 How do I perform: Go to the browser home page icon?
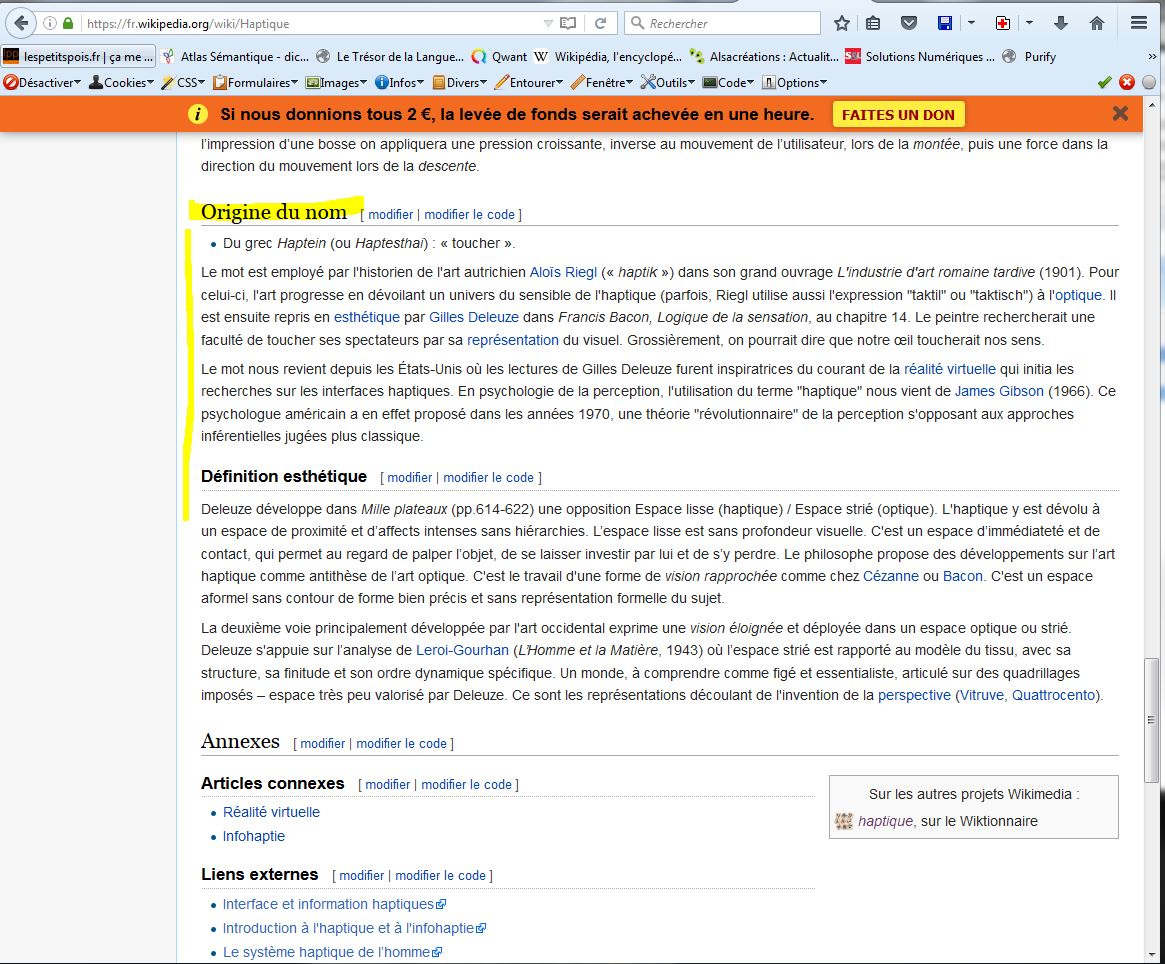coord(1096,23)
